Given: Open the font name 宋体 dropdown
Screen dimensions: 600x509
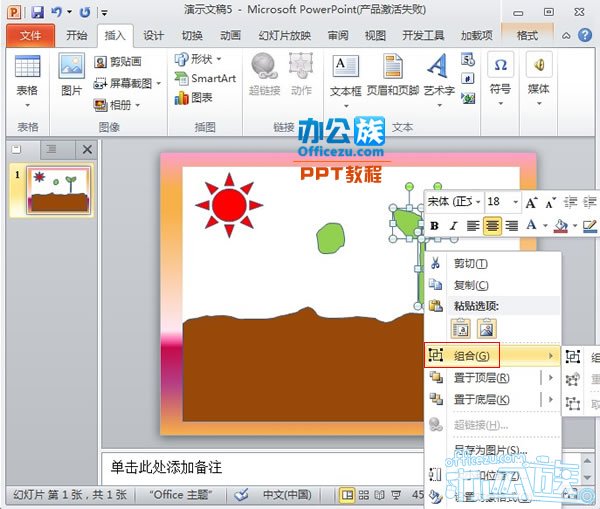Looking at the screenshot, I should click(x=478, y=202).
